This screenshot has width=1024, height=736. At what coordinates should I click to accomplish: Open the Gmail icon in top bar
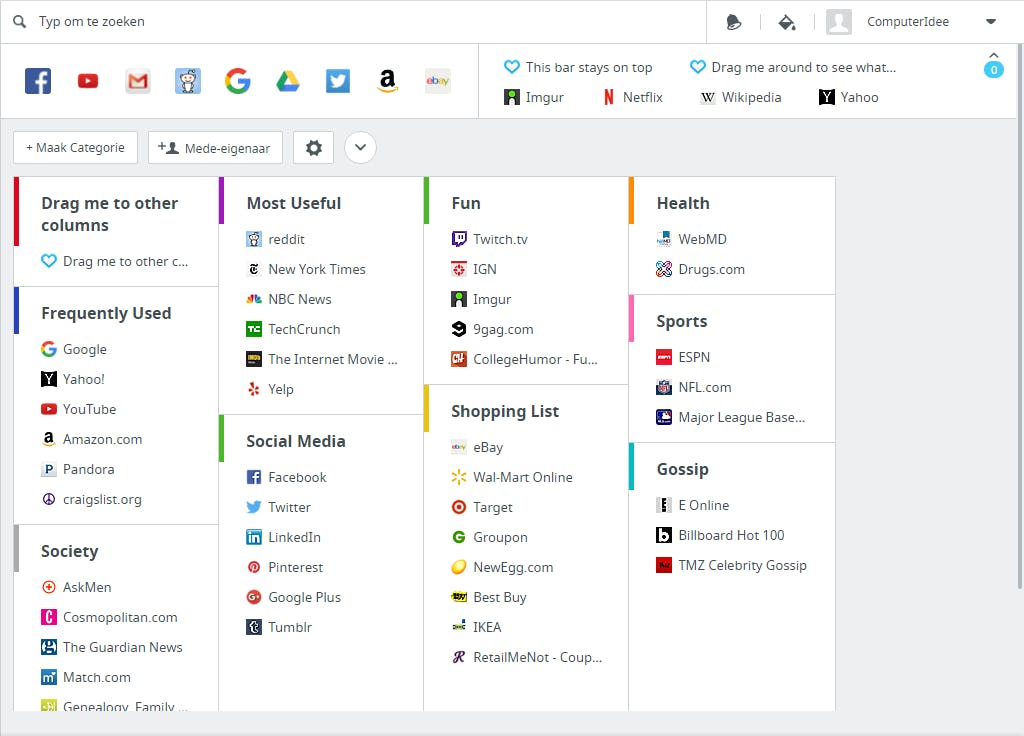tap(138, 81)
